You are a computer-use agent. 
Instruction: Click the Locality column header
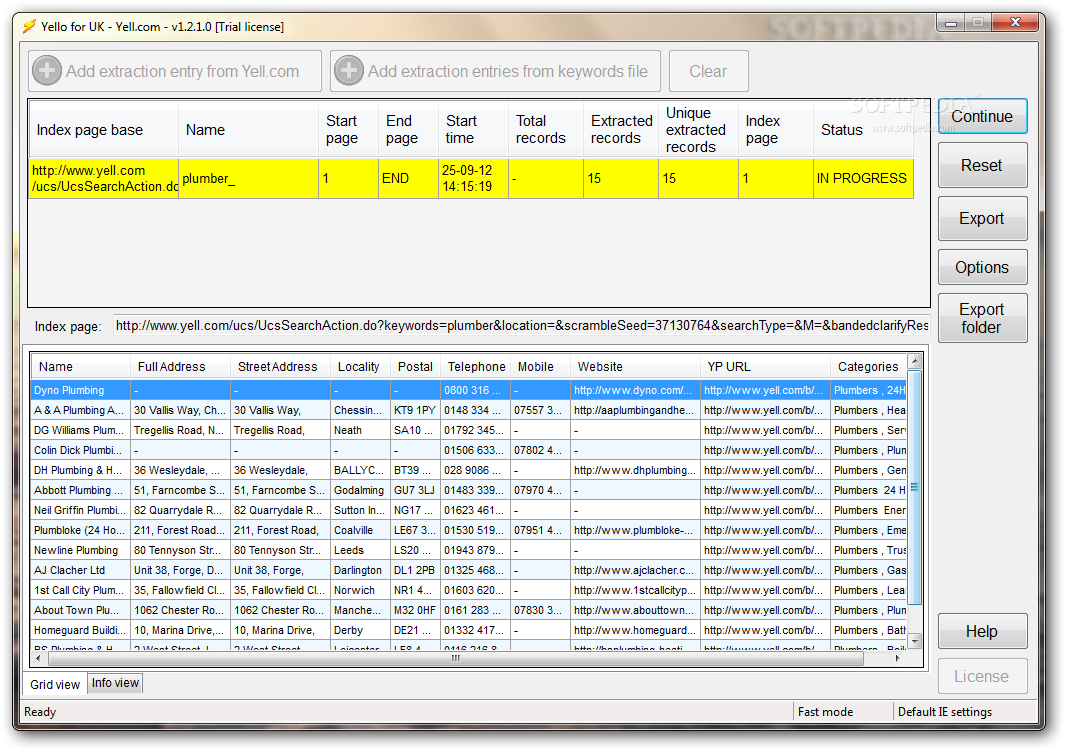click(x=360, y=367)
